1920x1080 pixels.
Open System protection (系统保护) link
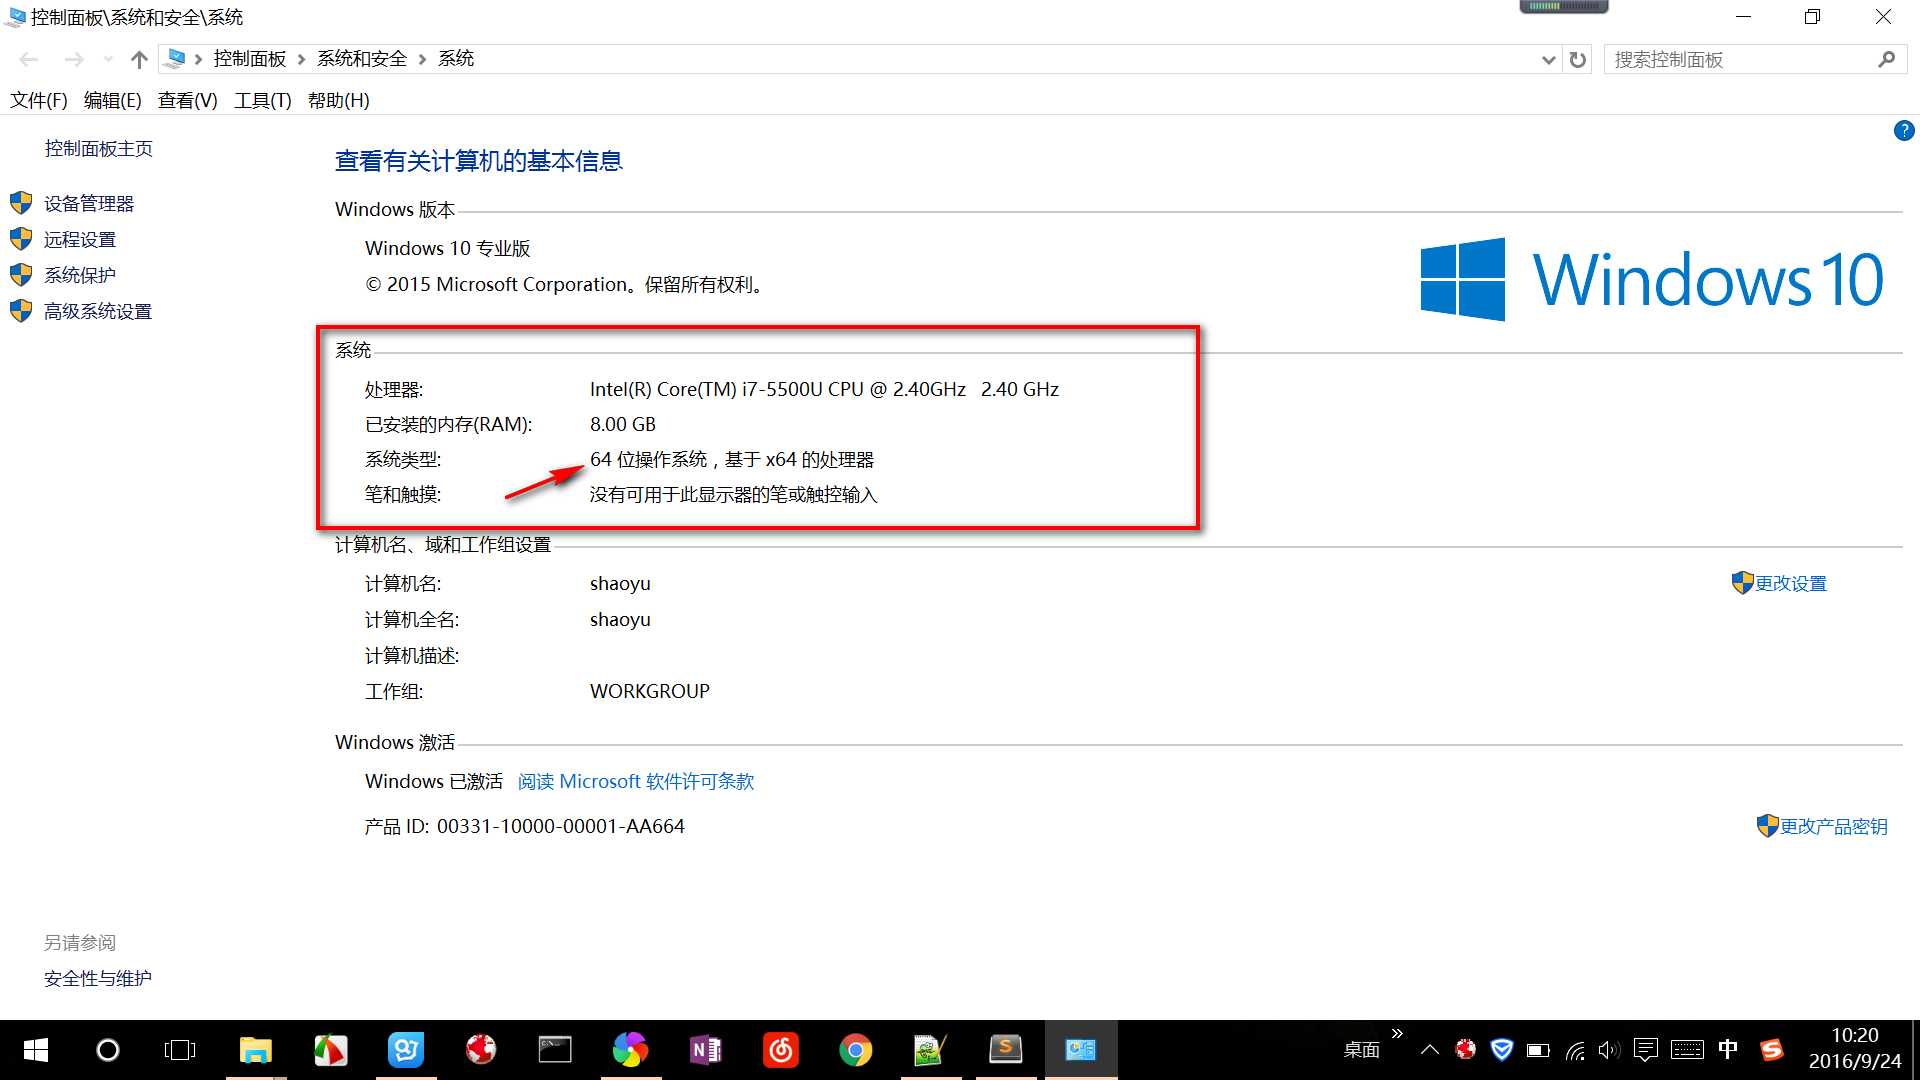[x=80, y=275]
